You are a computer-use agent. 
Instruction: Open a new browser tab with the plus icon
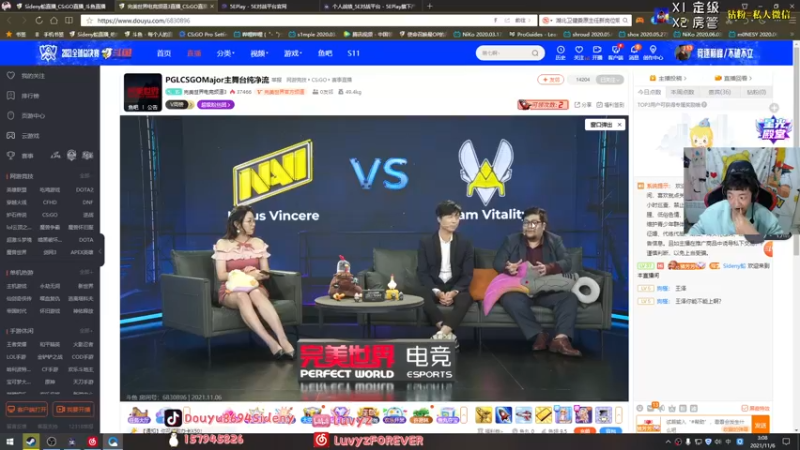pos(430,6)
